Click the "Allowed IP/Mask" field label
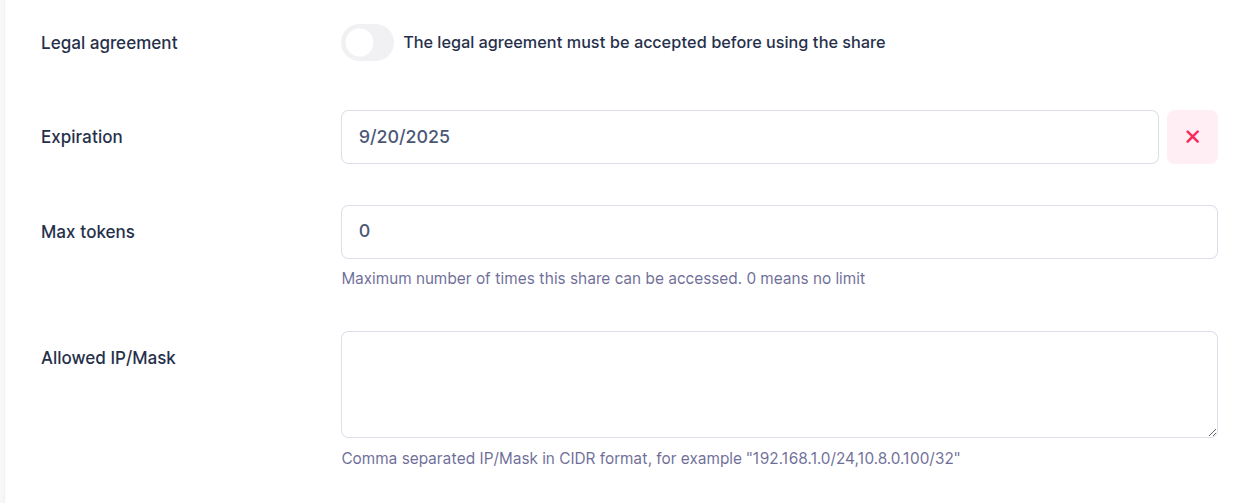 point(108,357)
